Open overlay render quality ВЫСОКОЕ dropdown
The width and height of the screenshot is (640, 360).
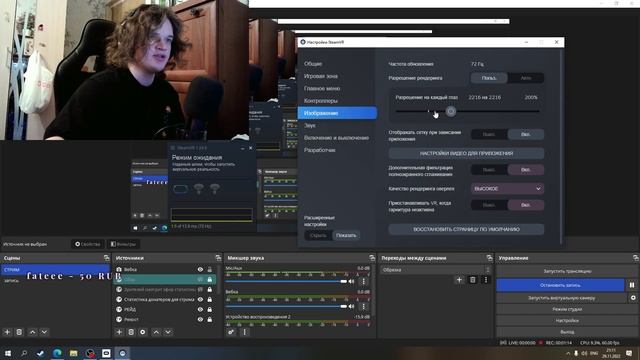tap(507, 189)
